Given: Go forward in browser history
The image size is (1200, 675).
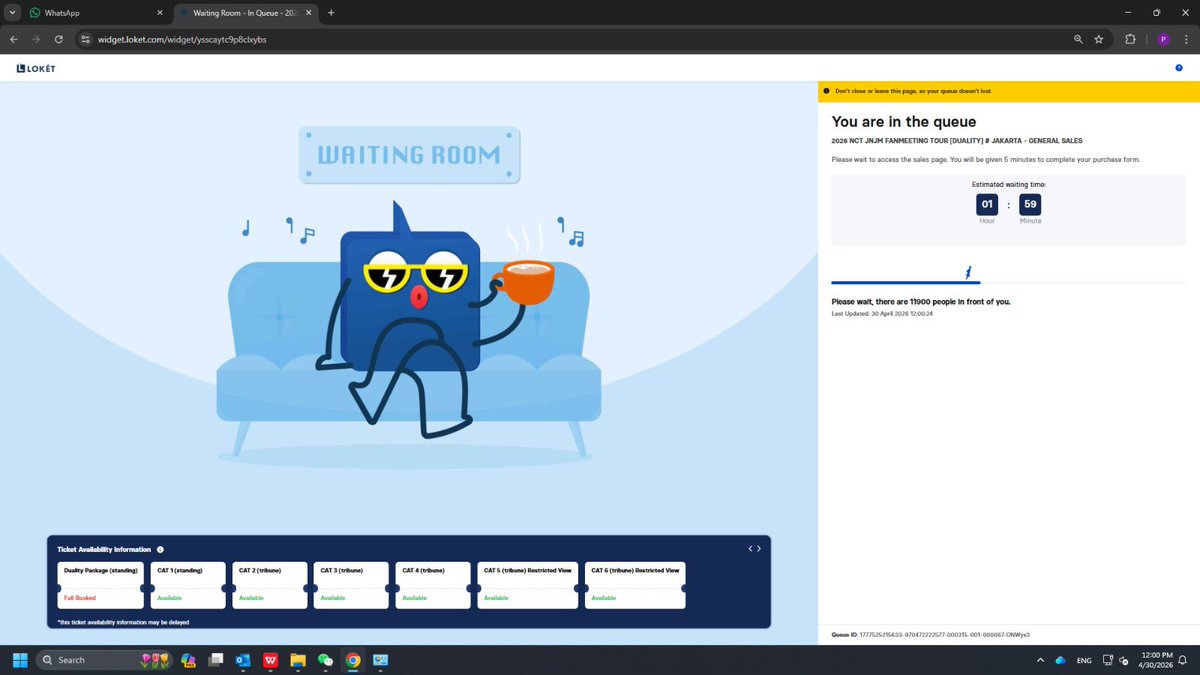Looking at the screenshot, I should [x=36, y=39].
